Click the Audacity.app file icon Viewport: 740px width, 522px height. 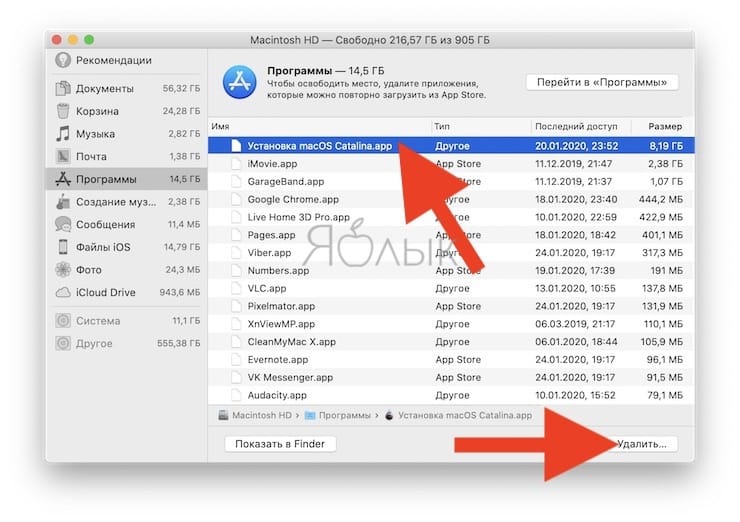(236, 396)
